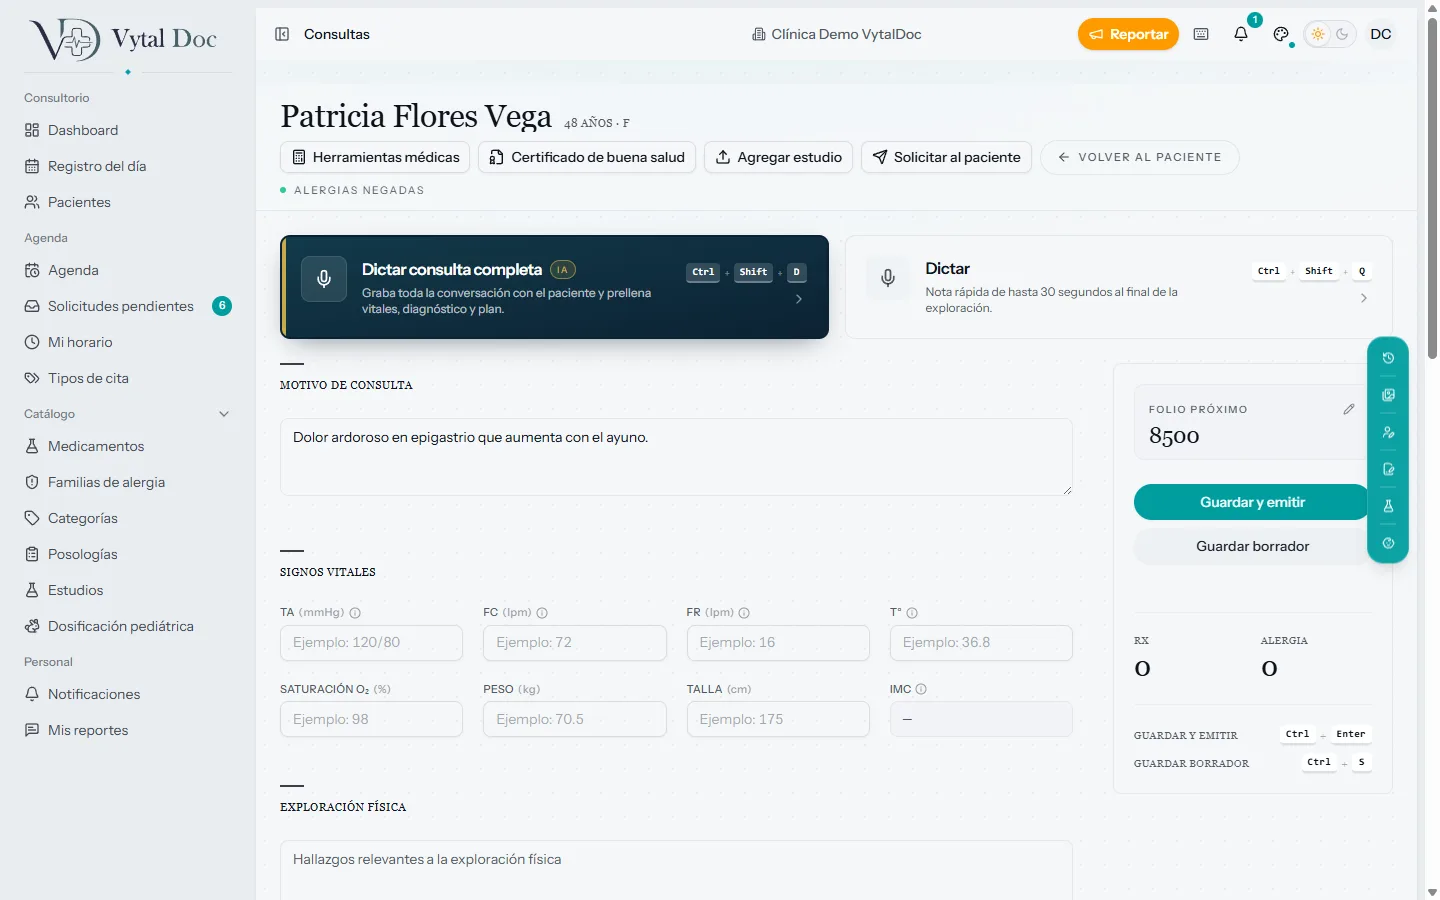The image size is (1440, 900).
Task: Open Posologías in the sidebar
Action: (x=128, y=554)
